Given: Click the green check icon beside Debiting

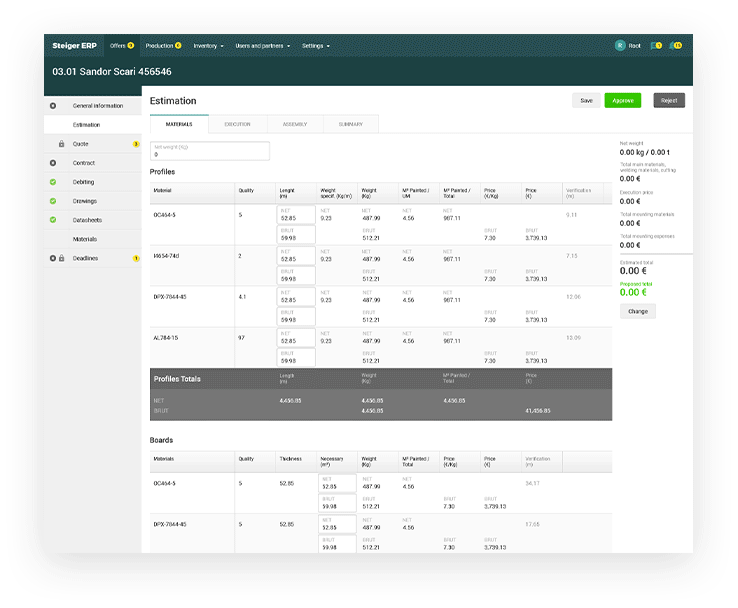Looking at the screenshot, I should coord(52,182).
